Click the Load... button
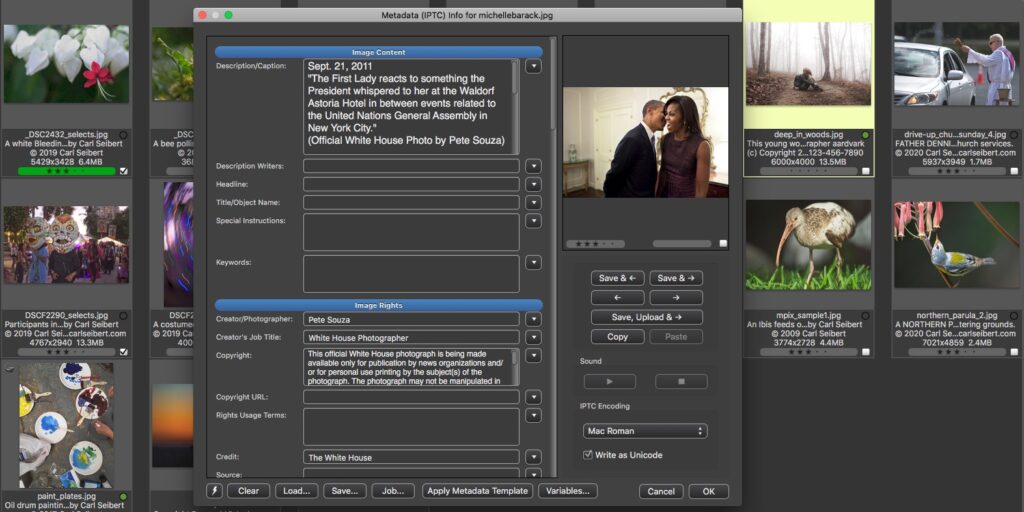 click(296, 491)
